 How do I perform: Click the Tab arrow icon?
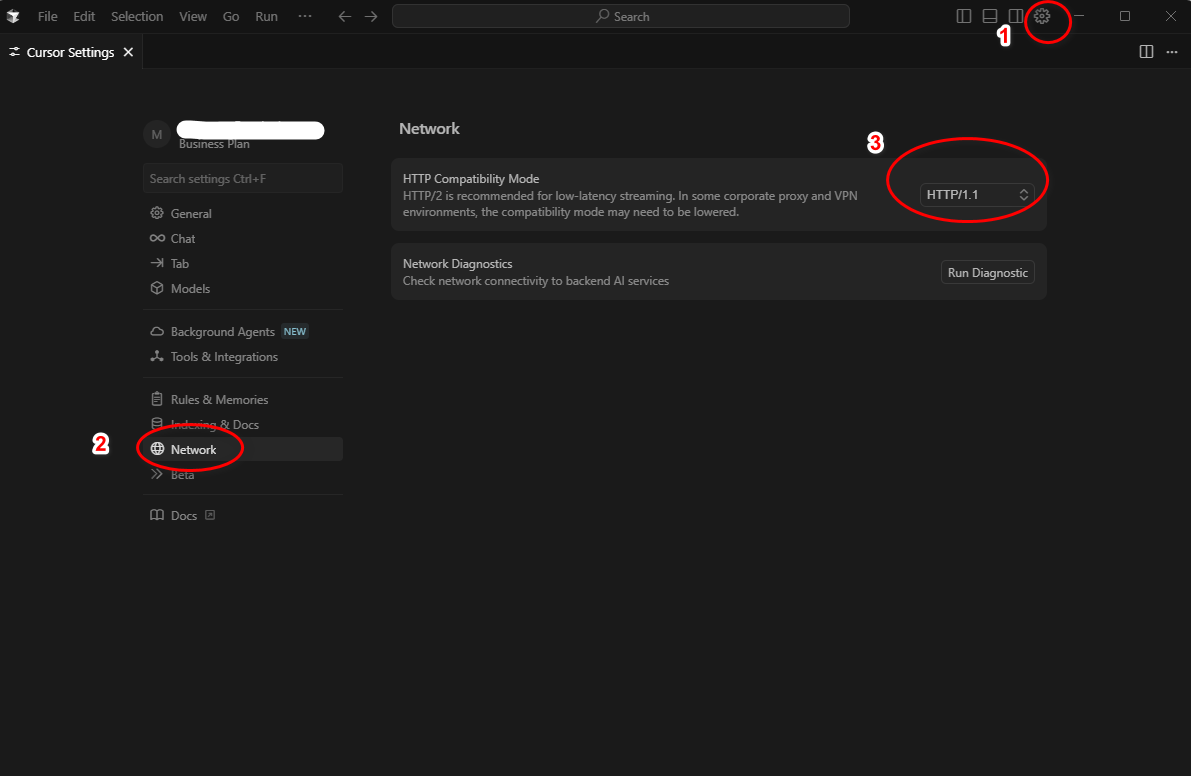(x=157, y=263)
